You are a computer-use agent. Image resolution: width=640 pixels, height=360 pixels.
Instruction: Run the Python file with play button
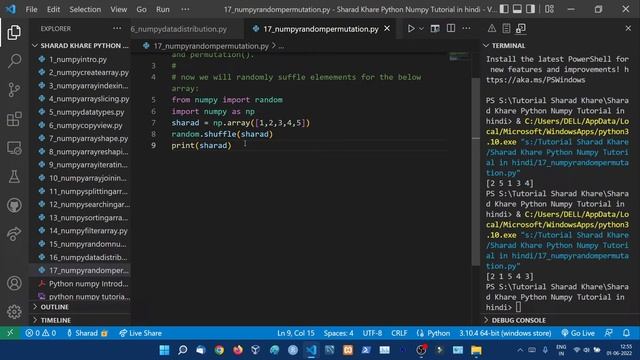pos(411,29)
